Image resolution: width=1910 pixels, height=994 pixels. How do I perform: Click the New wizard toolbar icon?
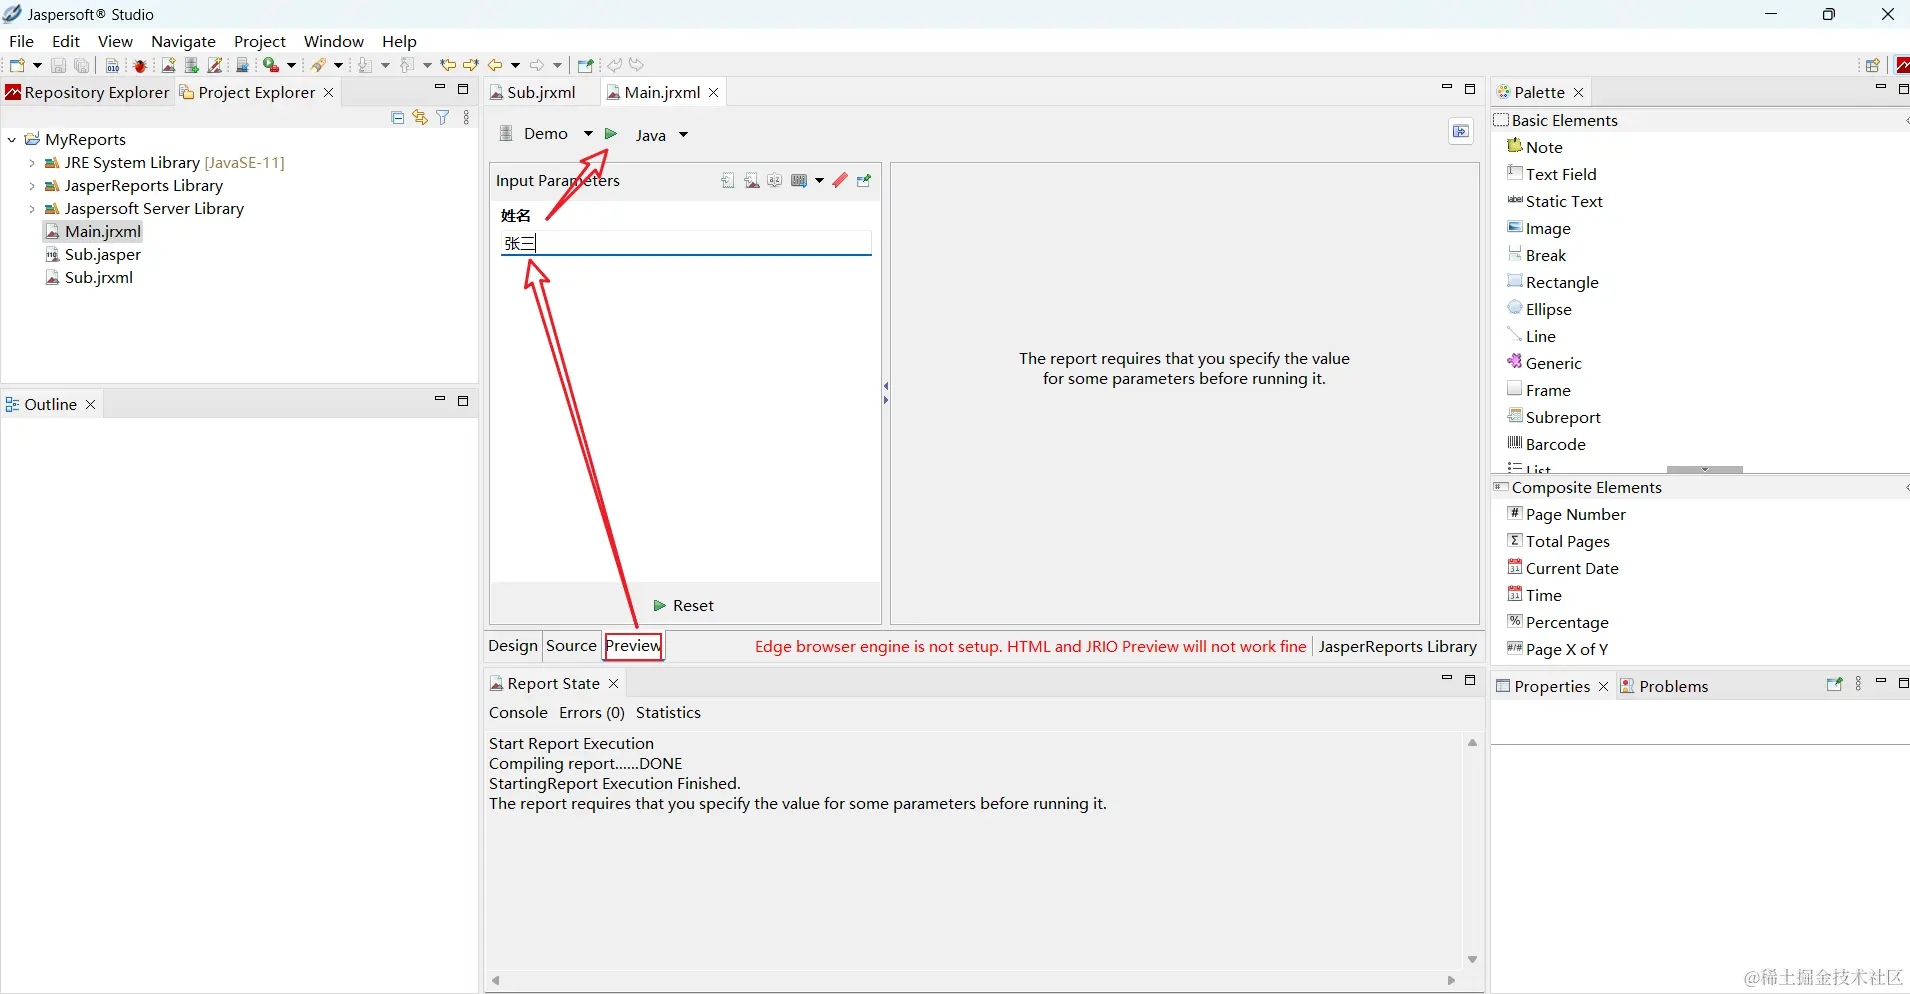coord(16,66)
